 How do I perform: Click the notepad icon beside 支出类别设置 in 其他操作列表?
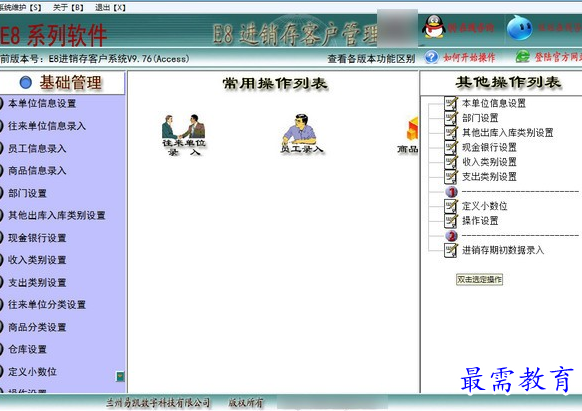pyautogui.click(x=451, y=177)
